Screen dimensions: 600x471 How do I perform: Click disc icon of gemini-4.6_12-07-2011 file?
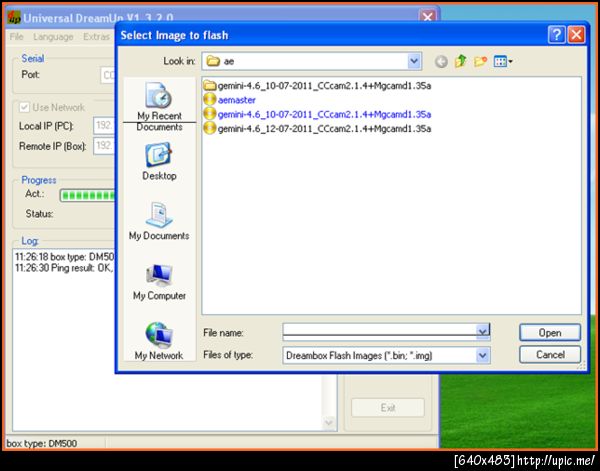tap(210, 128)
